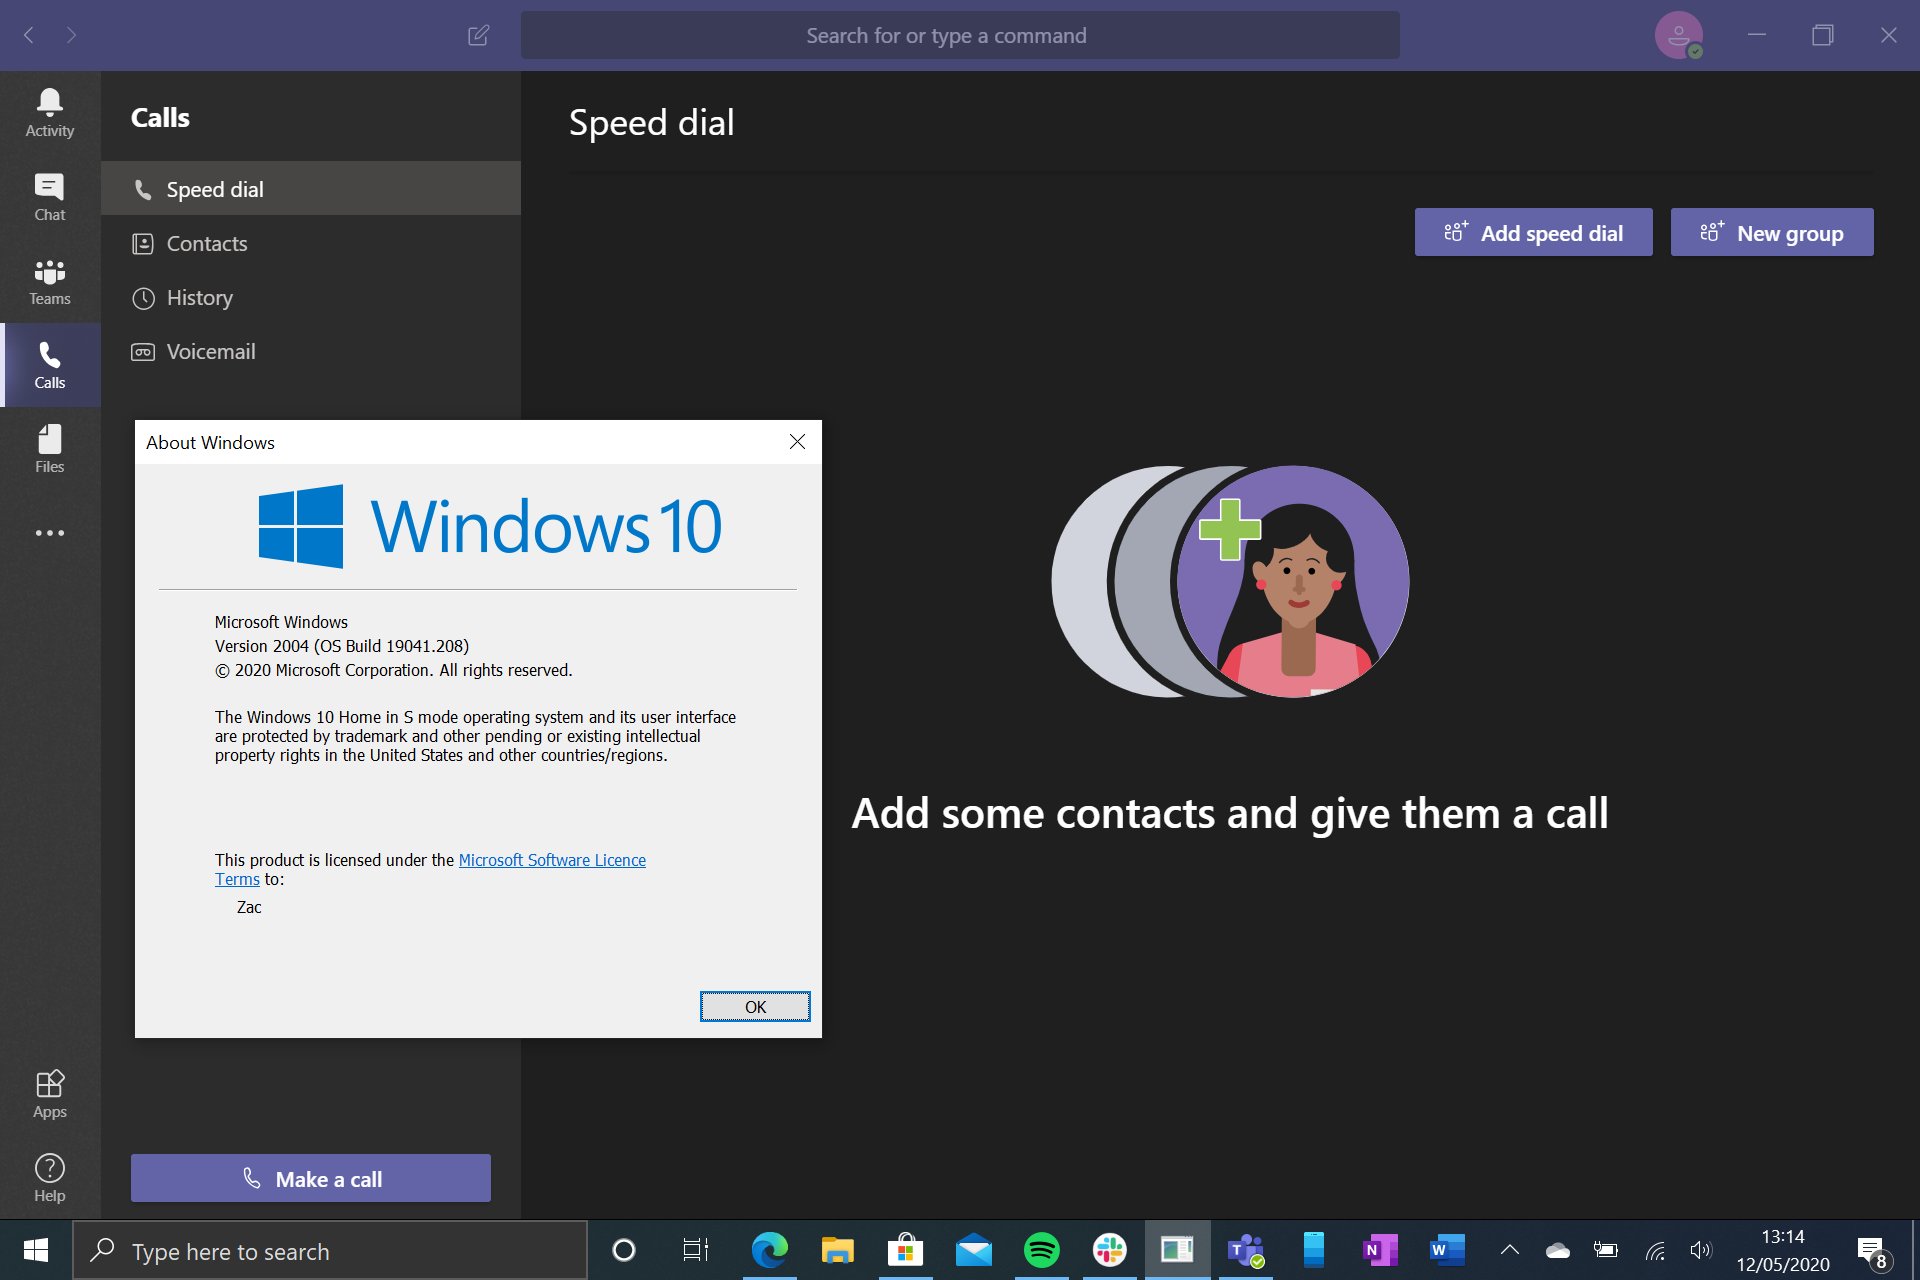Open File Explorer from taskbar
Screen dimensions: 1920x1280
837,1250
